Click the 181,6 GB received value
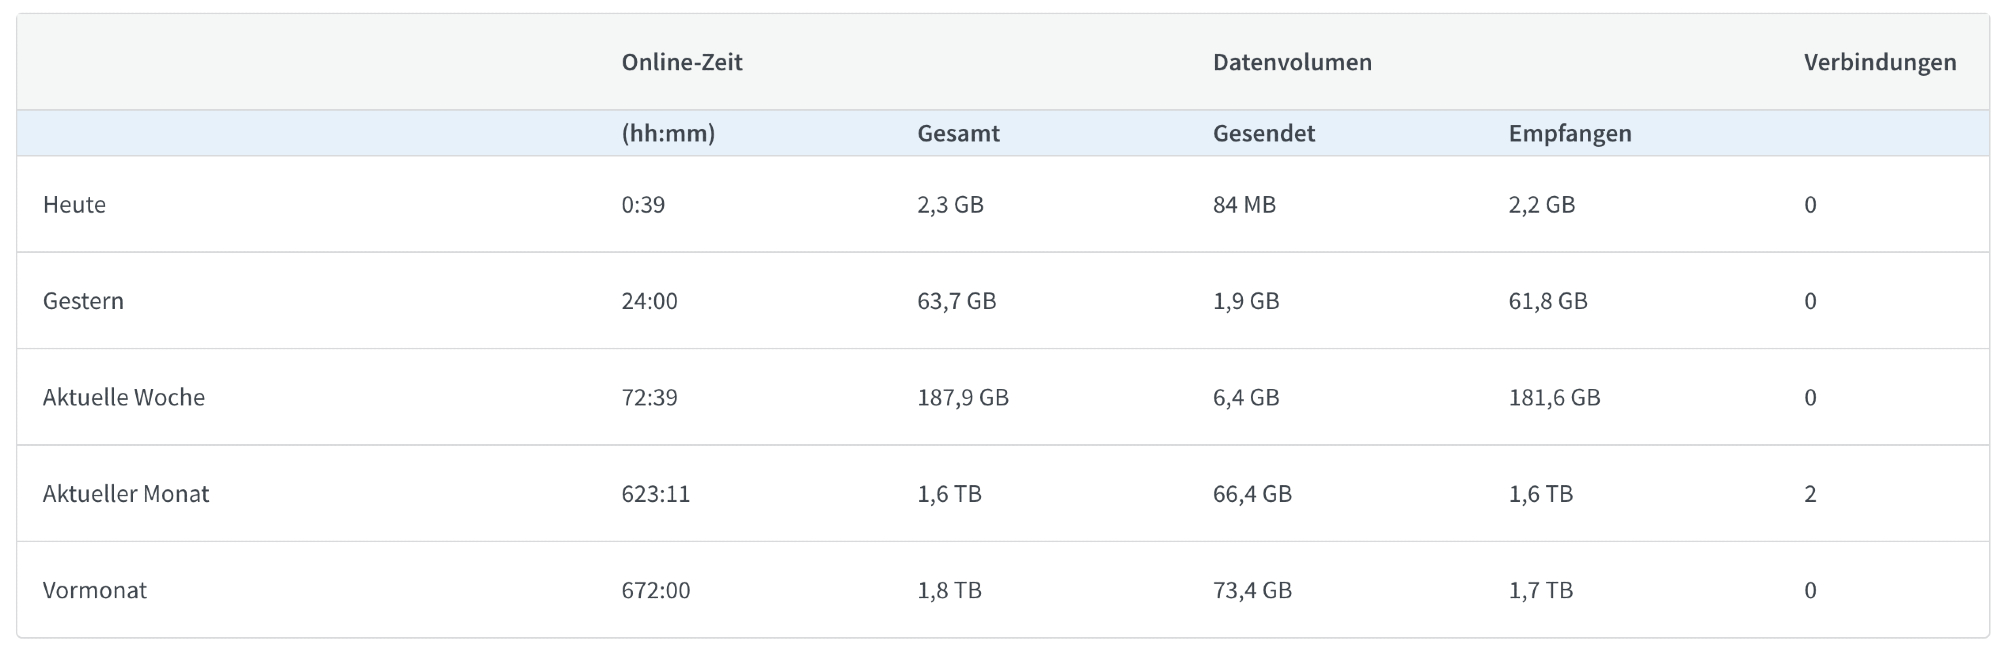This screenshot has width=2000, height=656. [1554, 397]
